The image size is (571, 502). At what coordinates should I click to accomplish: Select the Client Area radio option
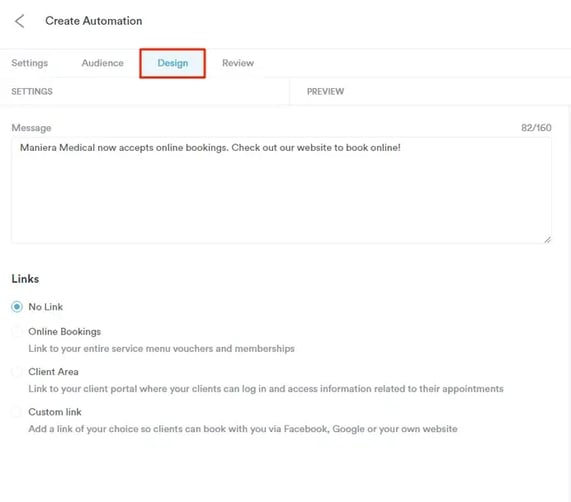click(x=17, y=372)
